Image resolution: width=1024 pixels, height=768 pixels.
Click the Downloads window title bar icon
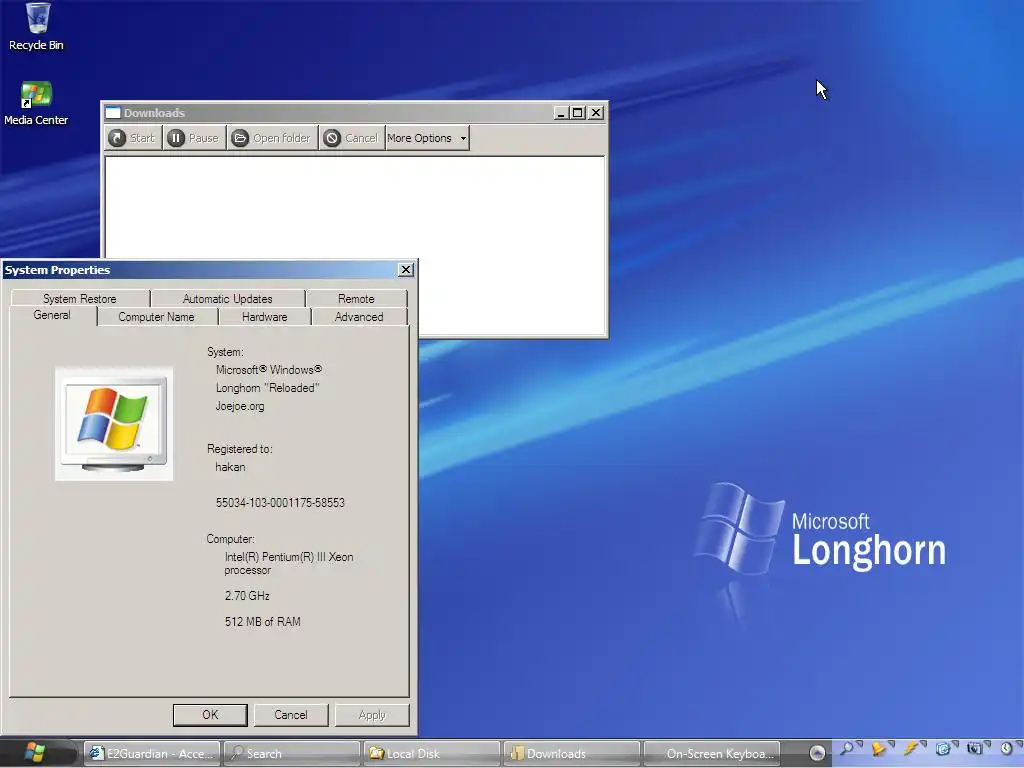point(113,112)
